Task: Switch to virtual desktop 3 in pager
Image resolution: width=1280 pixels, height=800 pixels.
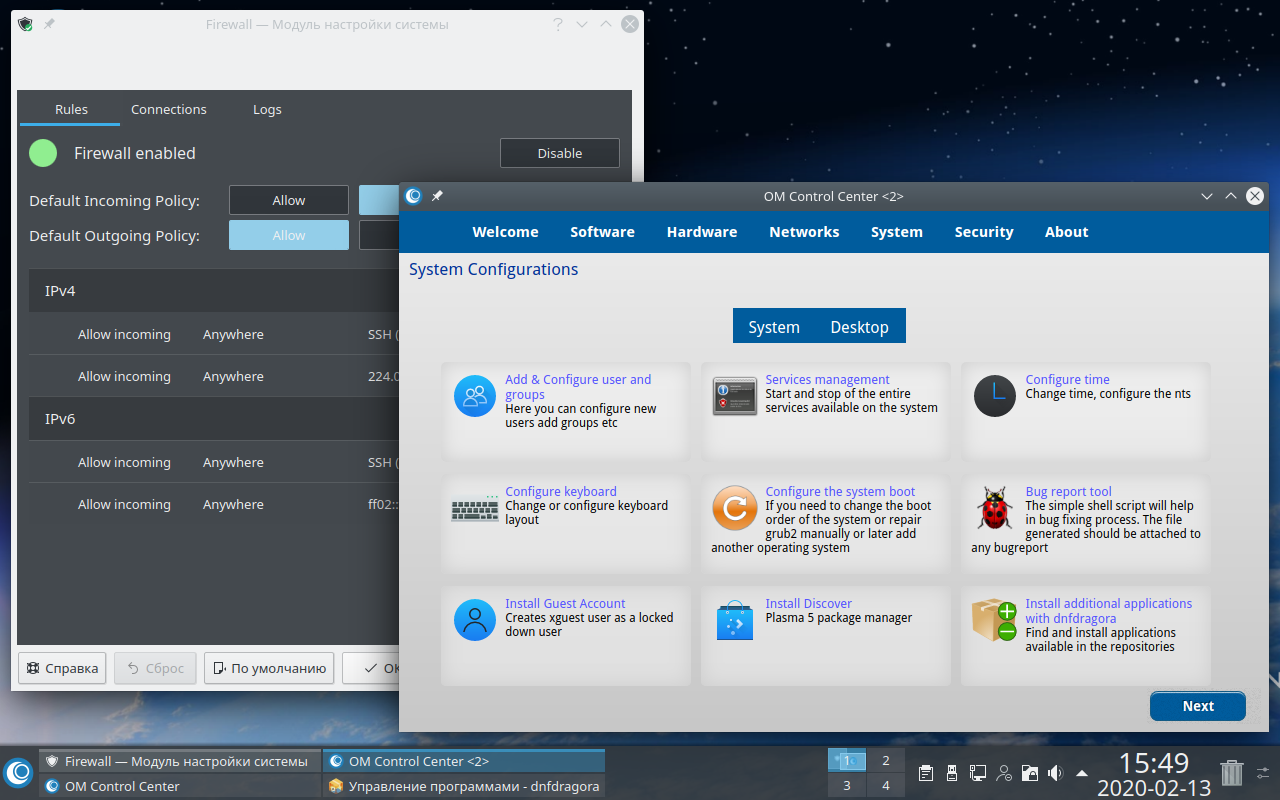Action: point(847,786)
